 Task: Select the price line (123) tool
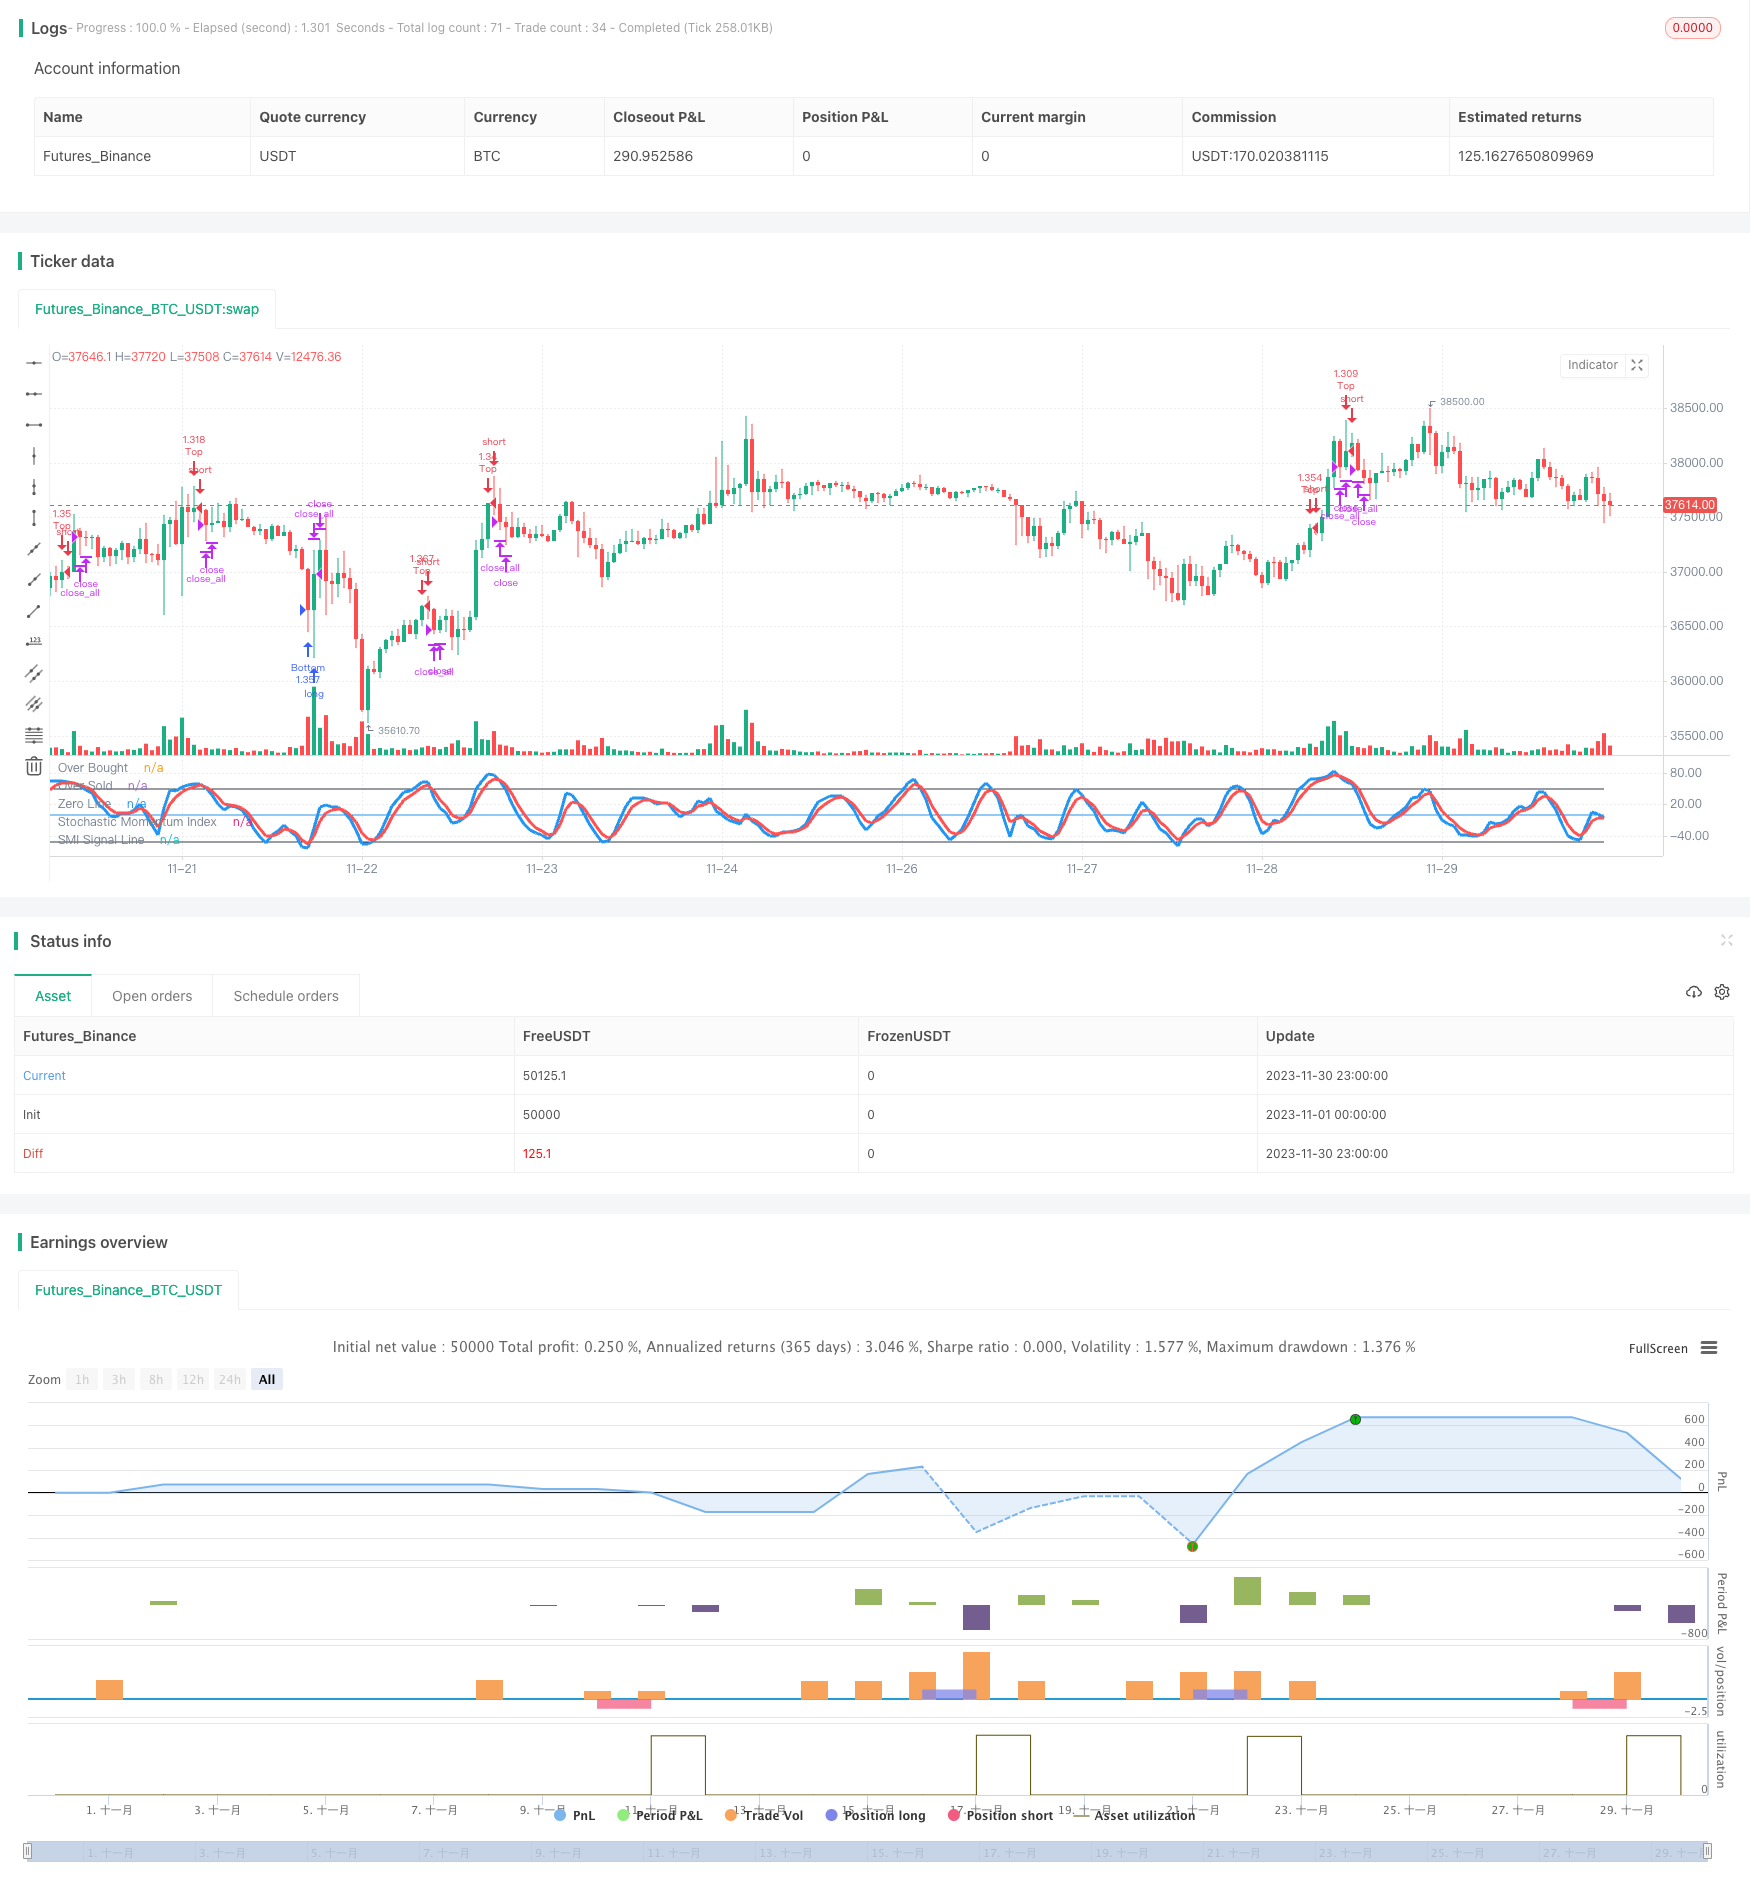click(x=34, y=642)
